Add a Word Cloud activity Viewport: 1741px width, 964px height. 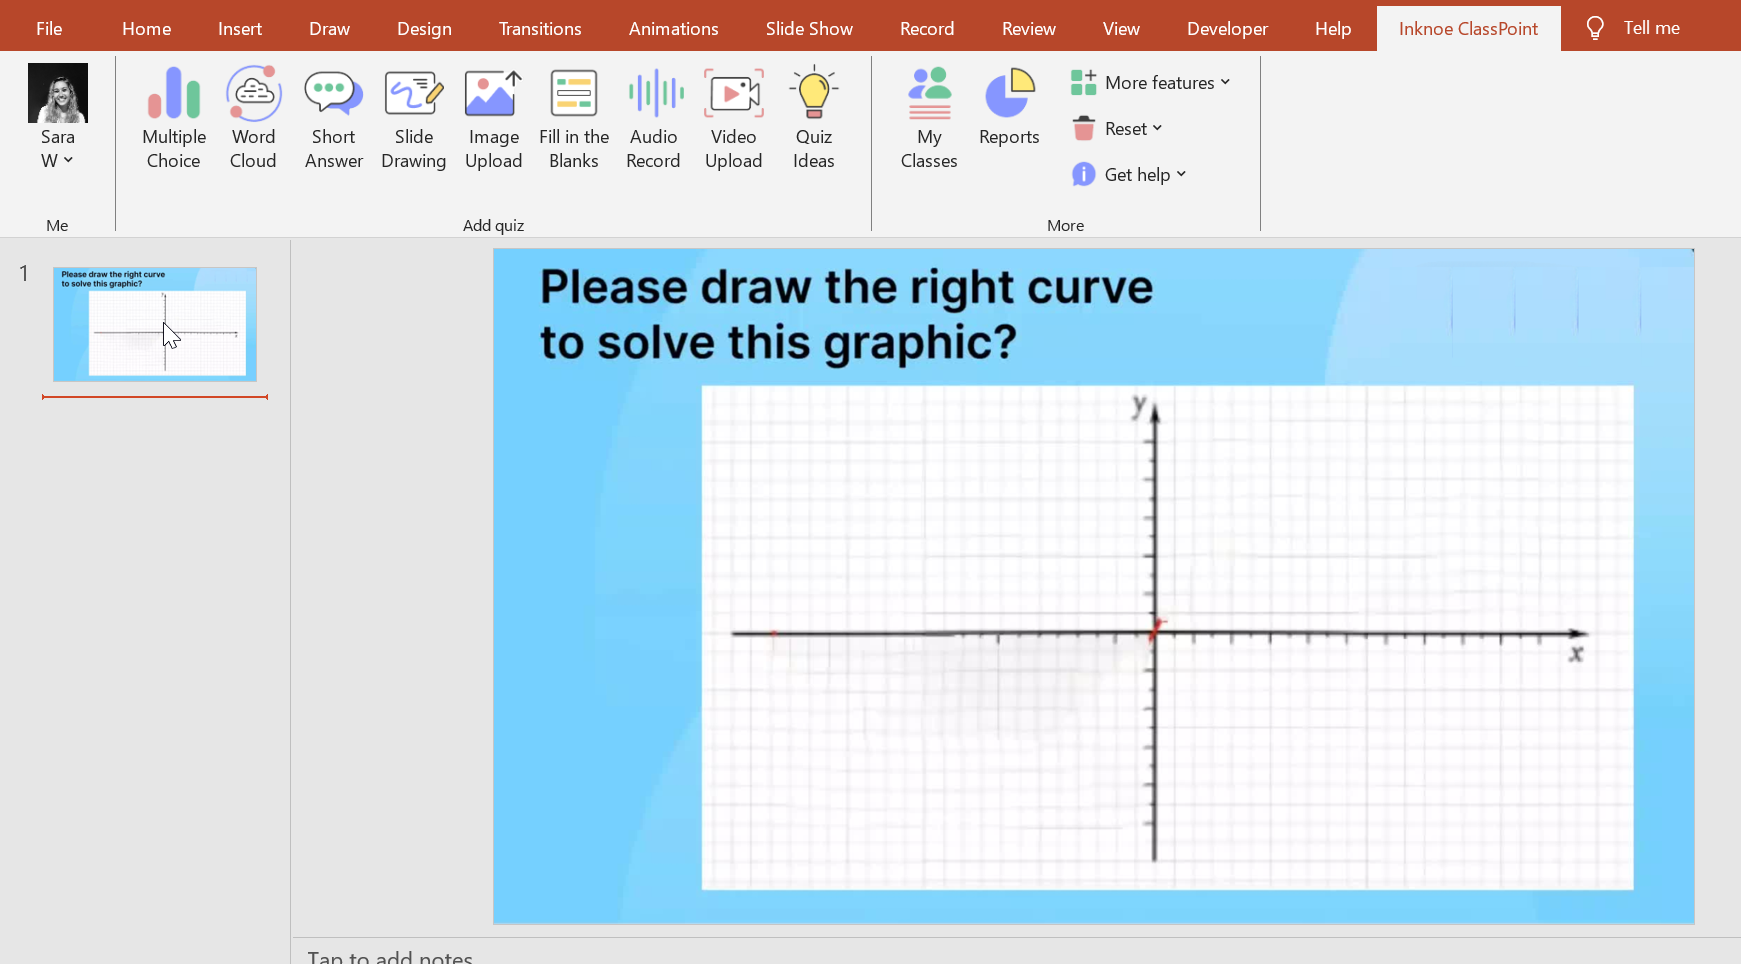tap(253, 118)
